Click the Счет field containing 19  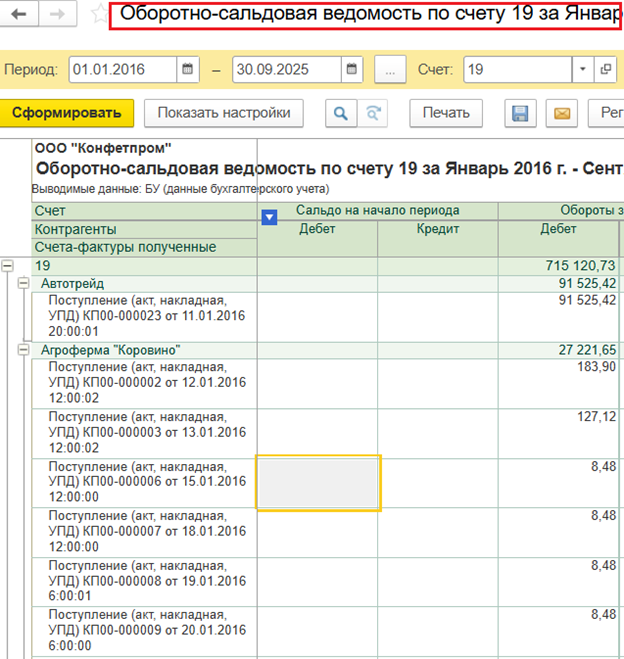[518, 69]
